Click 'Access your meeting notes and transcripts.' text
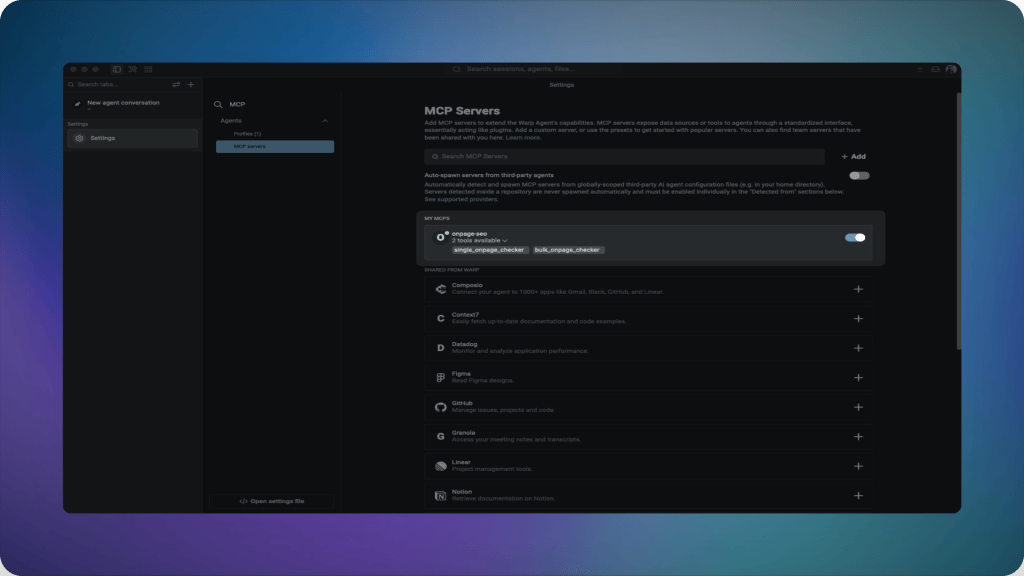The height and width of the screenshot is (576, 1024). click(516, 440)
